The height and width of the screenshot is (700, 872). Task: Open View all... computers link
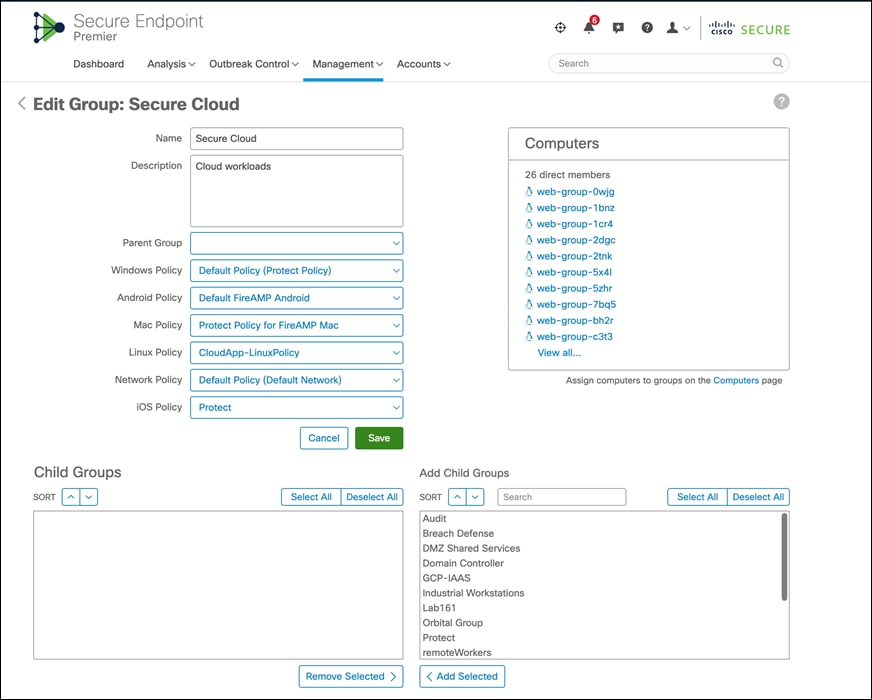click(559, 353)
